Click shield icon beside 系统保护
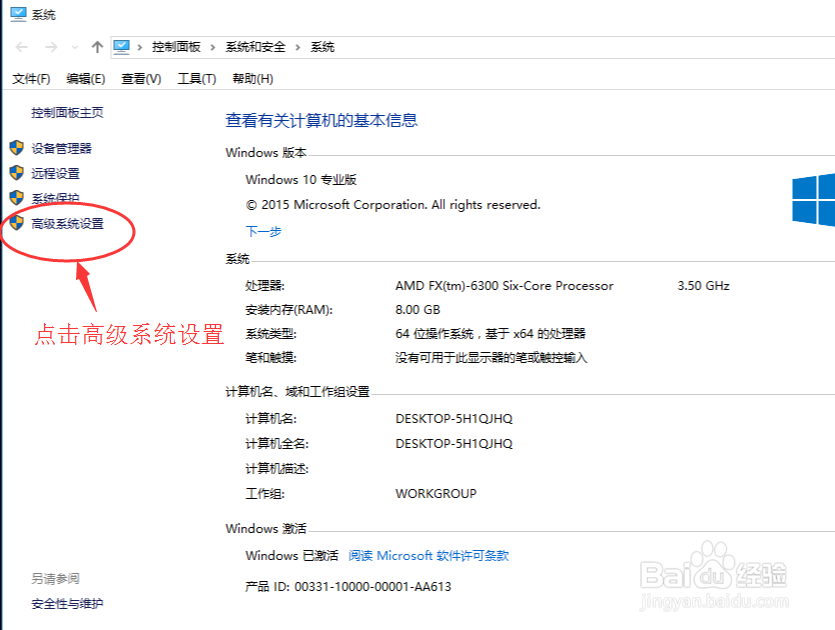The height and width of the screenshot is (630, 835). 17,198
